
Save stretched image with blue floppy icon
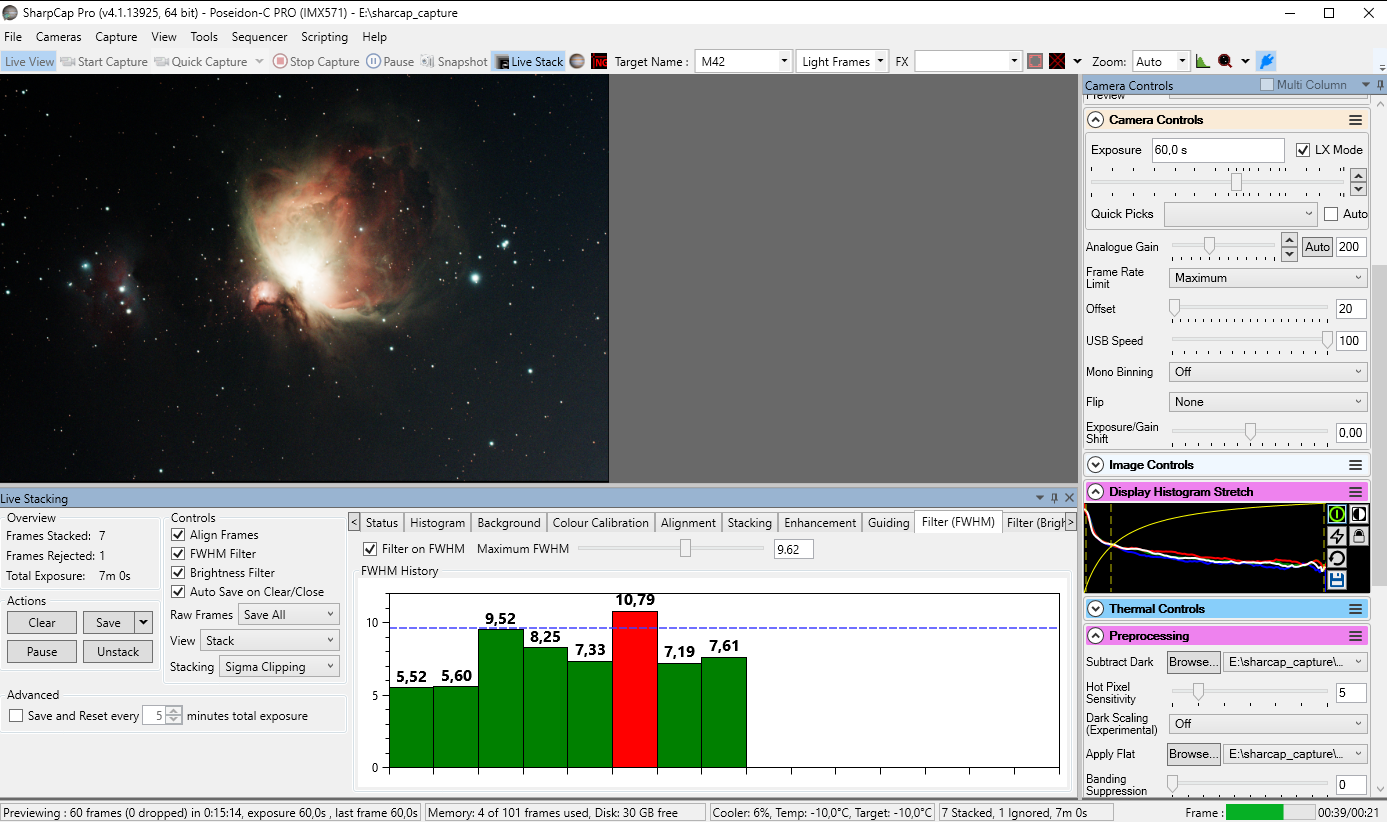tap(1337, 580)
